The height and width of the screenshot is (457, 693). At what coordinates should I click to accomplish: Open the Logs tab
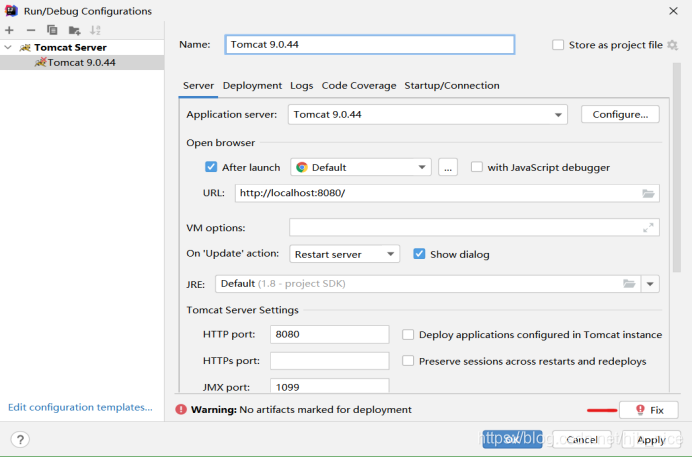click(x=301, y=86)
